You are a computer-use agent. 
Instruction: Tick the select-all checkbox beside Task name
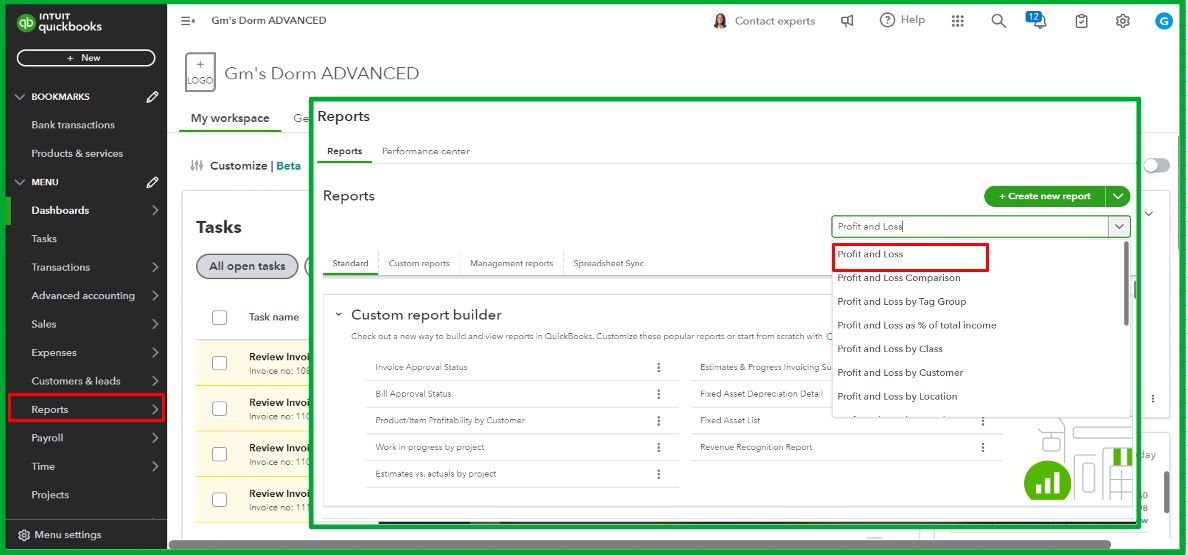pyautogui.click(x=220, y=317)
